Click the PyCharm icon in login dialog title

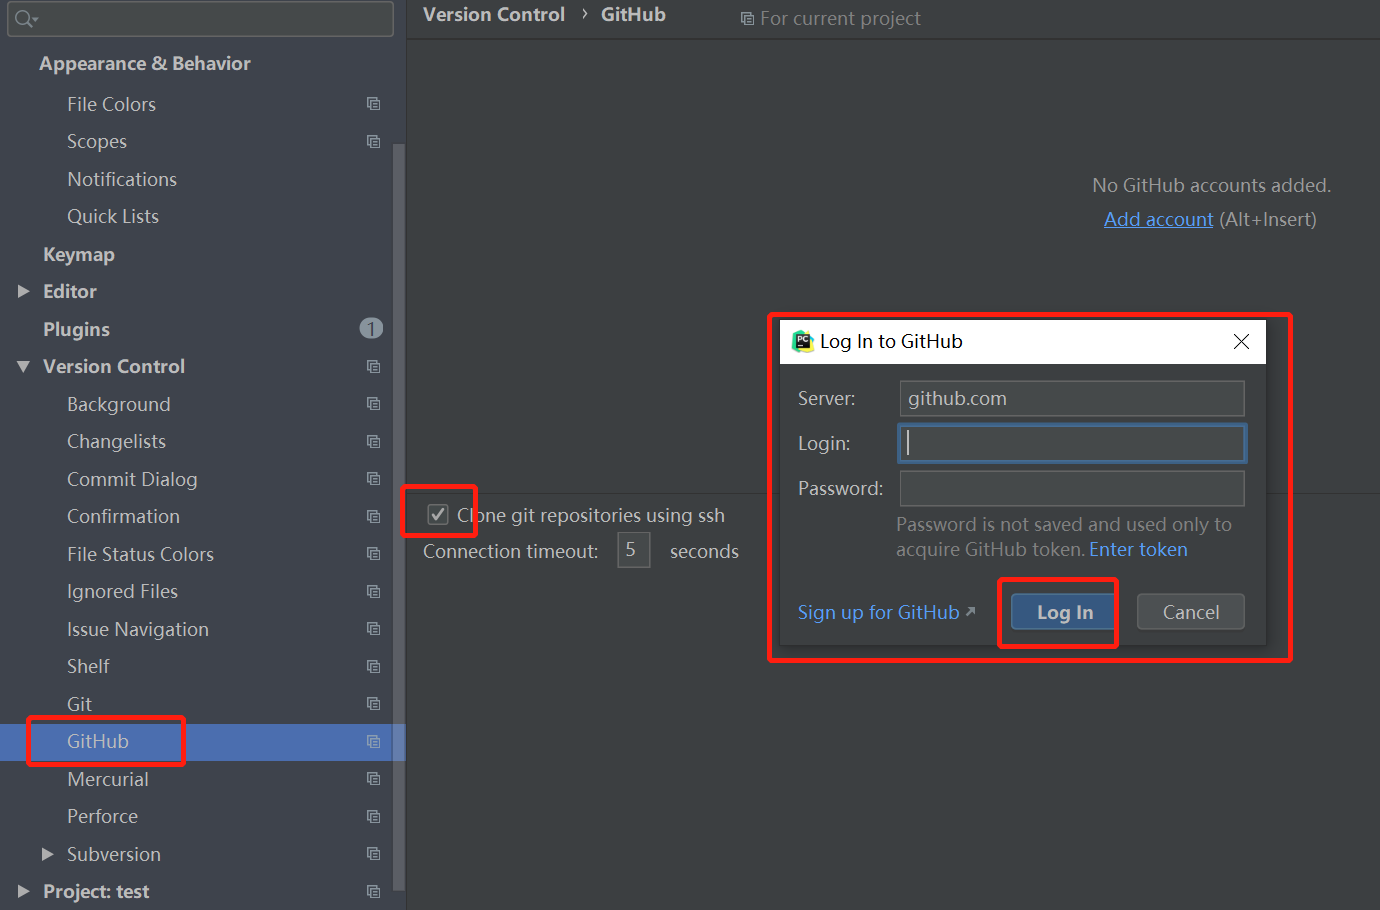point(803,342)
